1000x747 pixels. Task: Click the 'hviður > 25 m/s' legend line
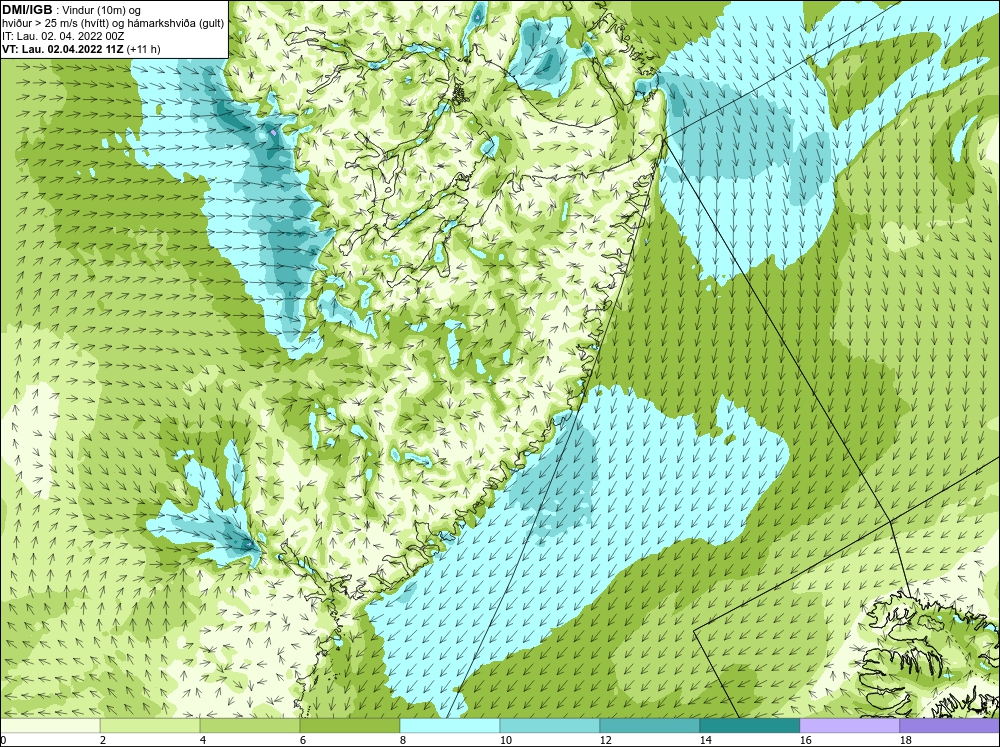pyautogui.click(x=113, y=24)
